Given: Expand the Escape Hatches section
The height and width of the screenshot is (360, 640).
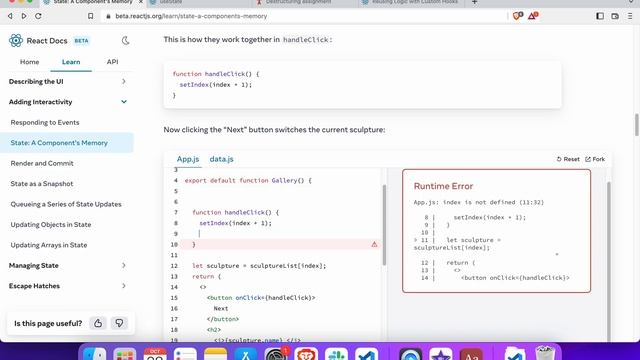Looking at the screenshot, I should 67,286.
